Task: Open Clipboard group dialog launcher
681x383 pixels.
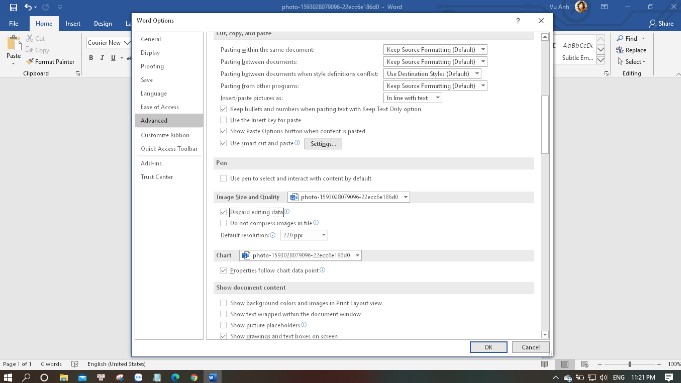Action: [78, 73]
